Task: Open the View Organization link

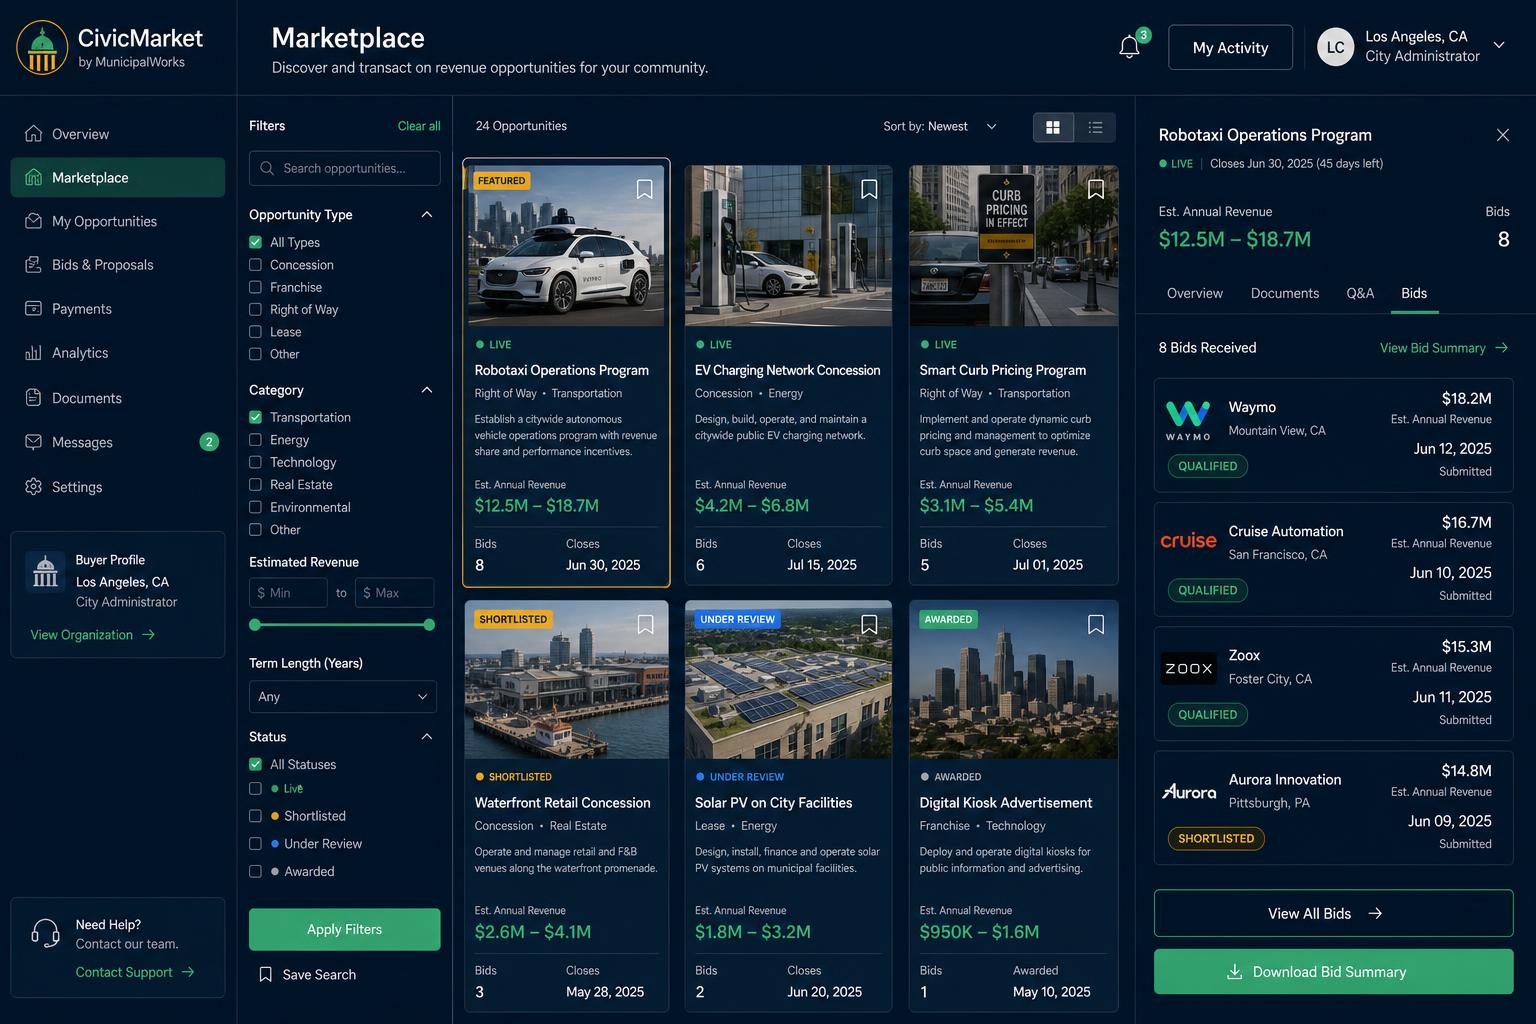Action: [93, 635]
